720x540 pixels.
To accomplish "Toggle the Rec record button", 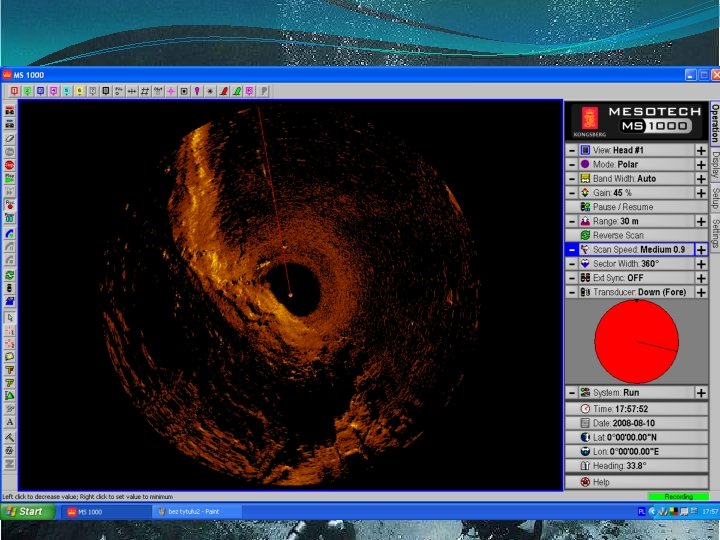I will click(x=9, y=205).
